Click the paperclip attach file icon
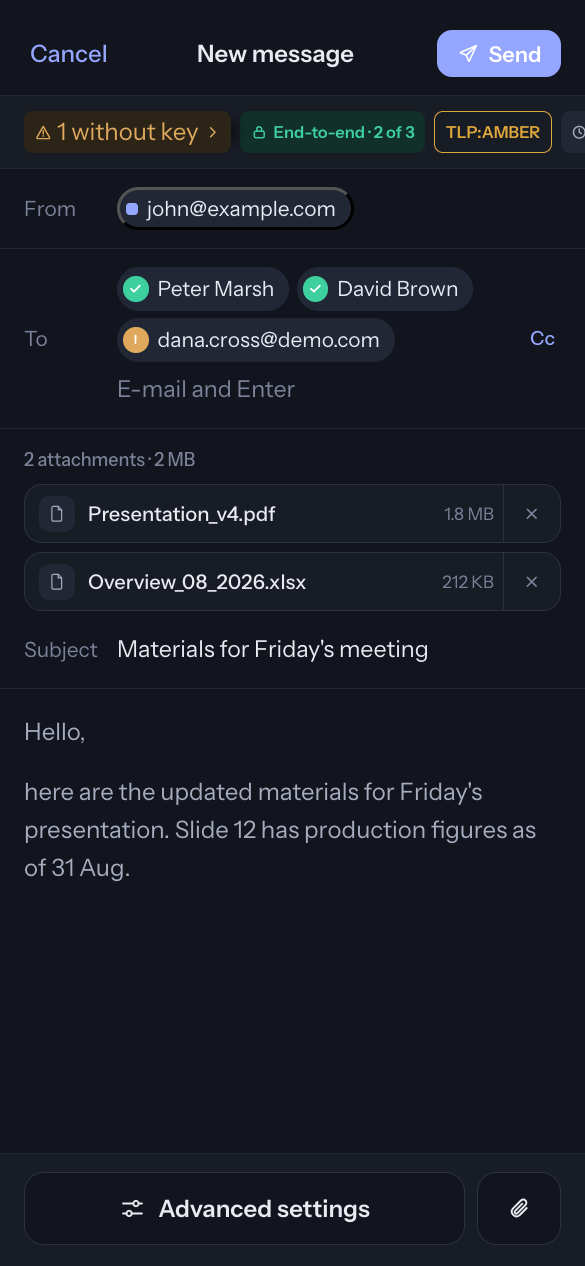585x1266 pixels. 519,1208
